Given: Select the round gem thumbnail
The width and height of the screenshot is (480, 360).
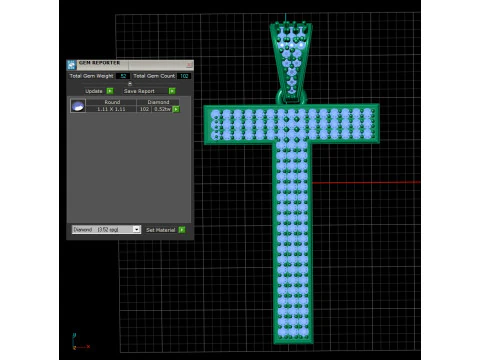Looking at the screenshot, I should [78, 106].
